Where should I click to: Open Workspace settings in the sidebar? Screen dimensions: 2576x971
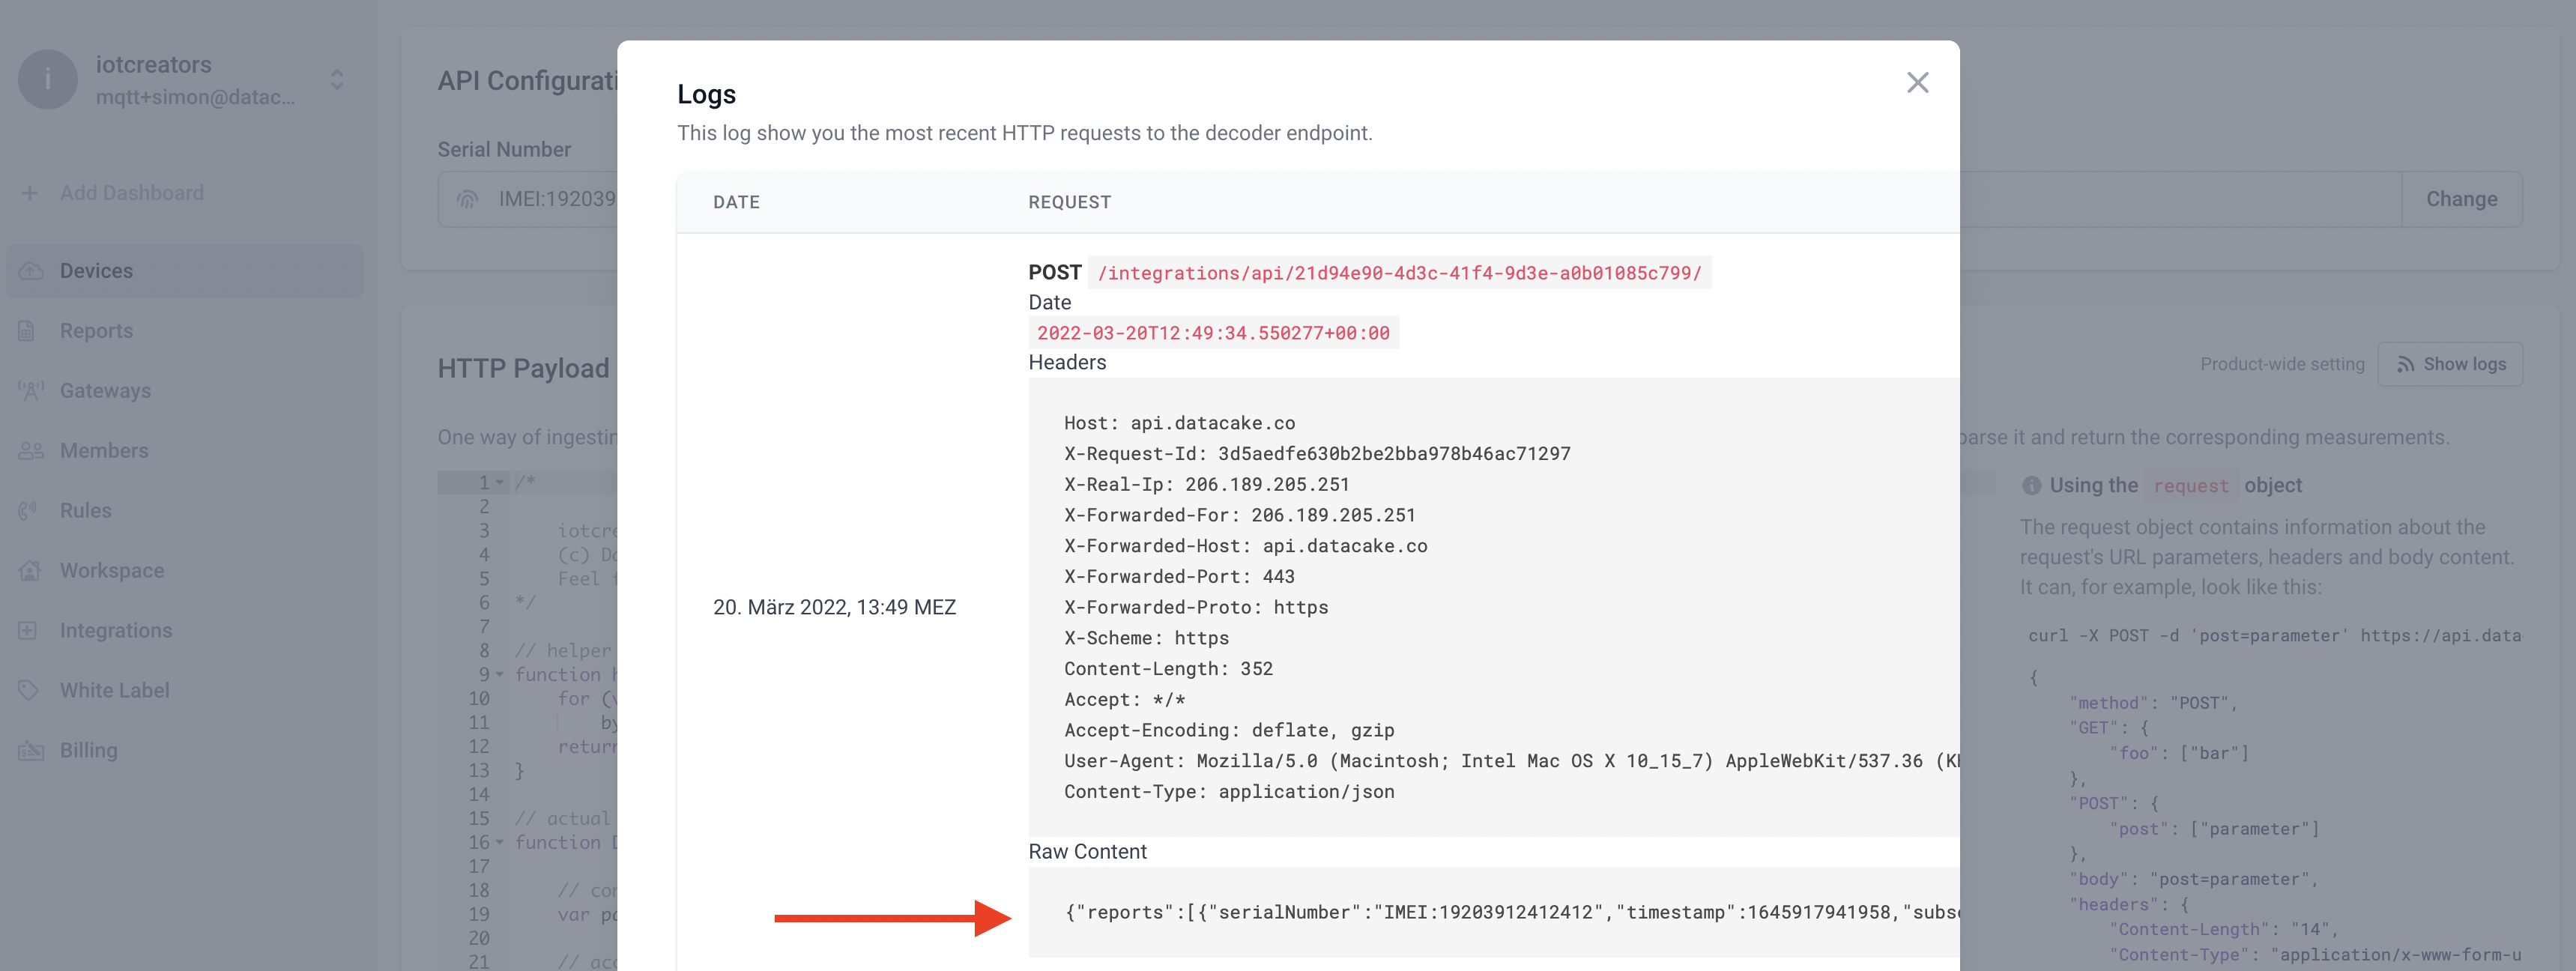pos(112,570)
